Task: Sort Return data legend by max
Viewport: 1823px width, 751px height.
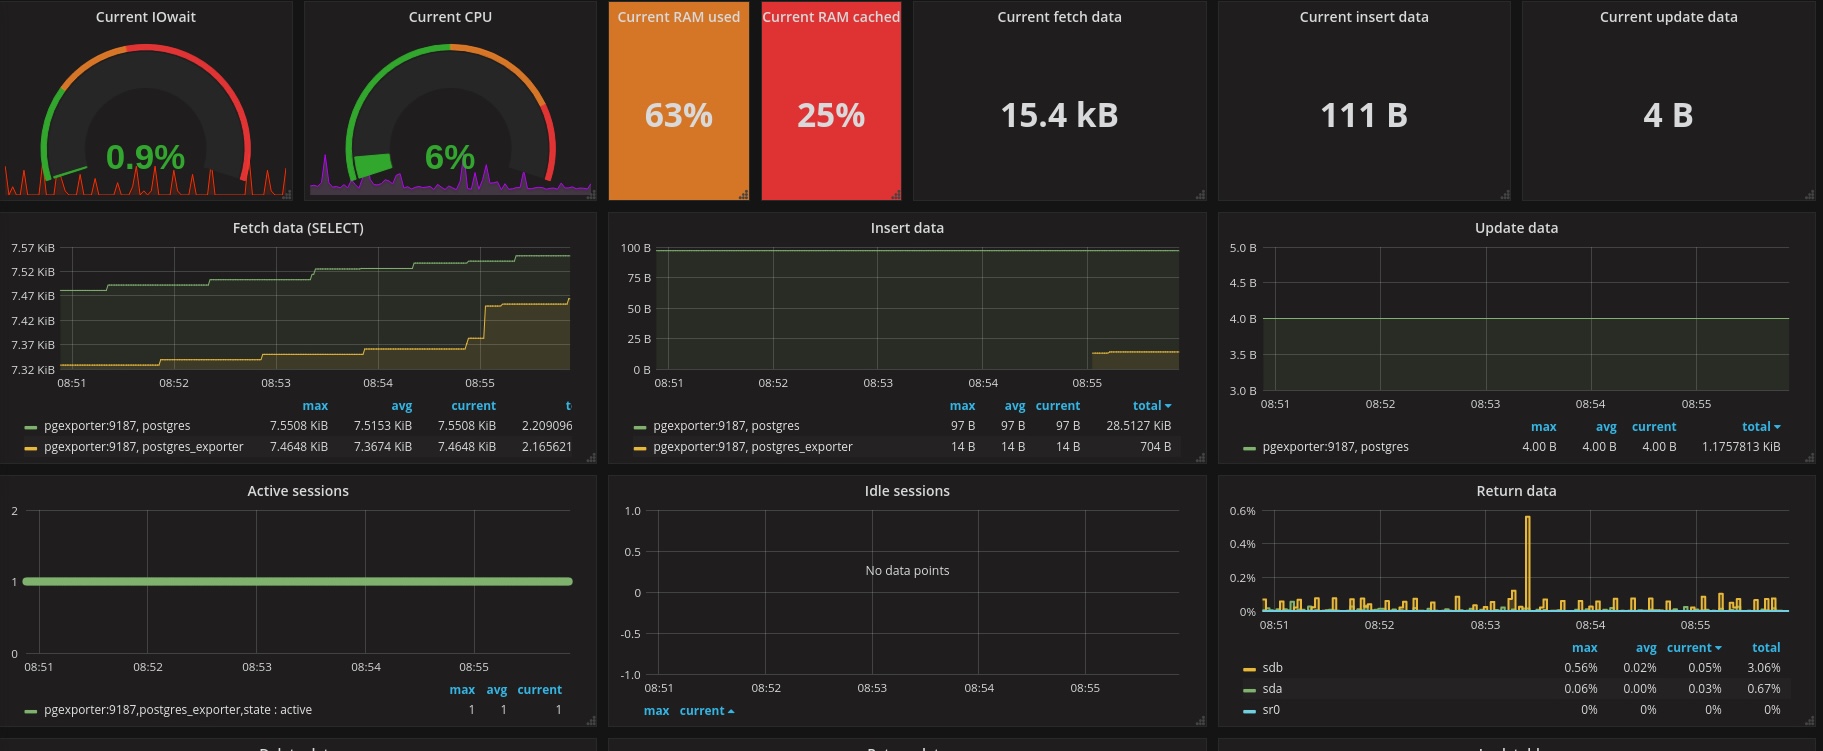Action: 1584,648
